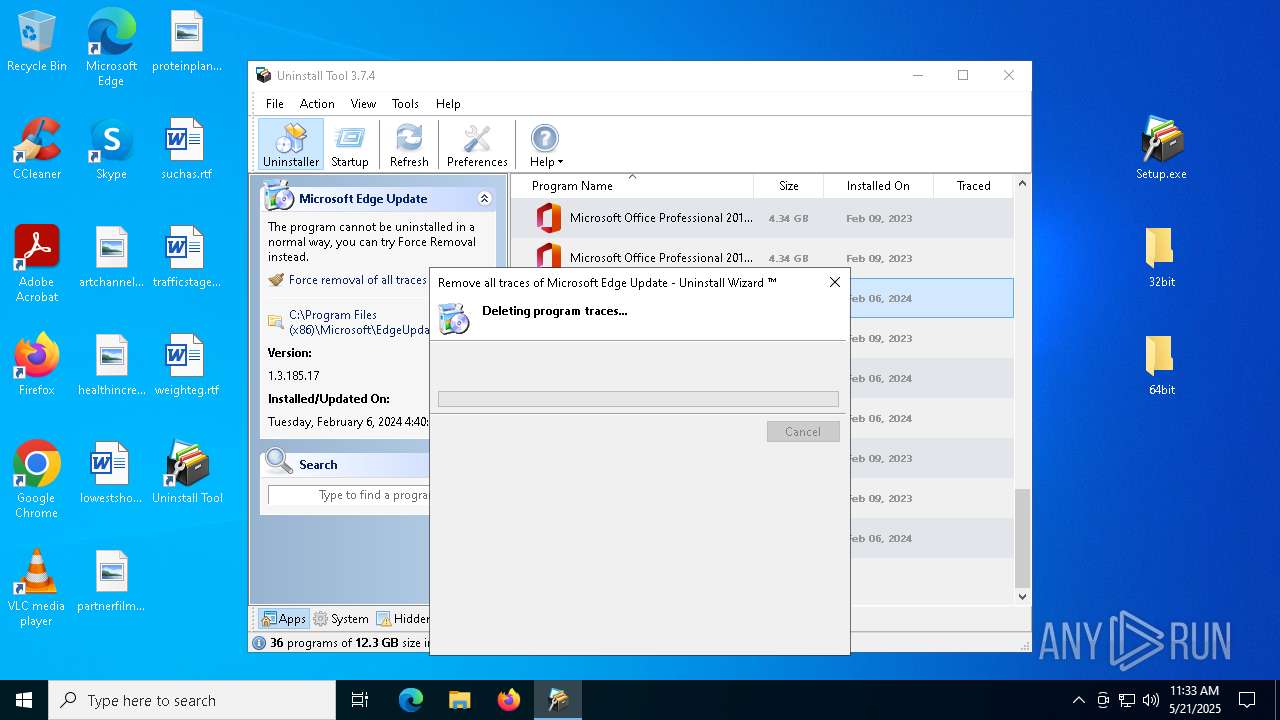
Task: Select first Microsoft Office Professional row
Action: point(762,218)
